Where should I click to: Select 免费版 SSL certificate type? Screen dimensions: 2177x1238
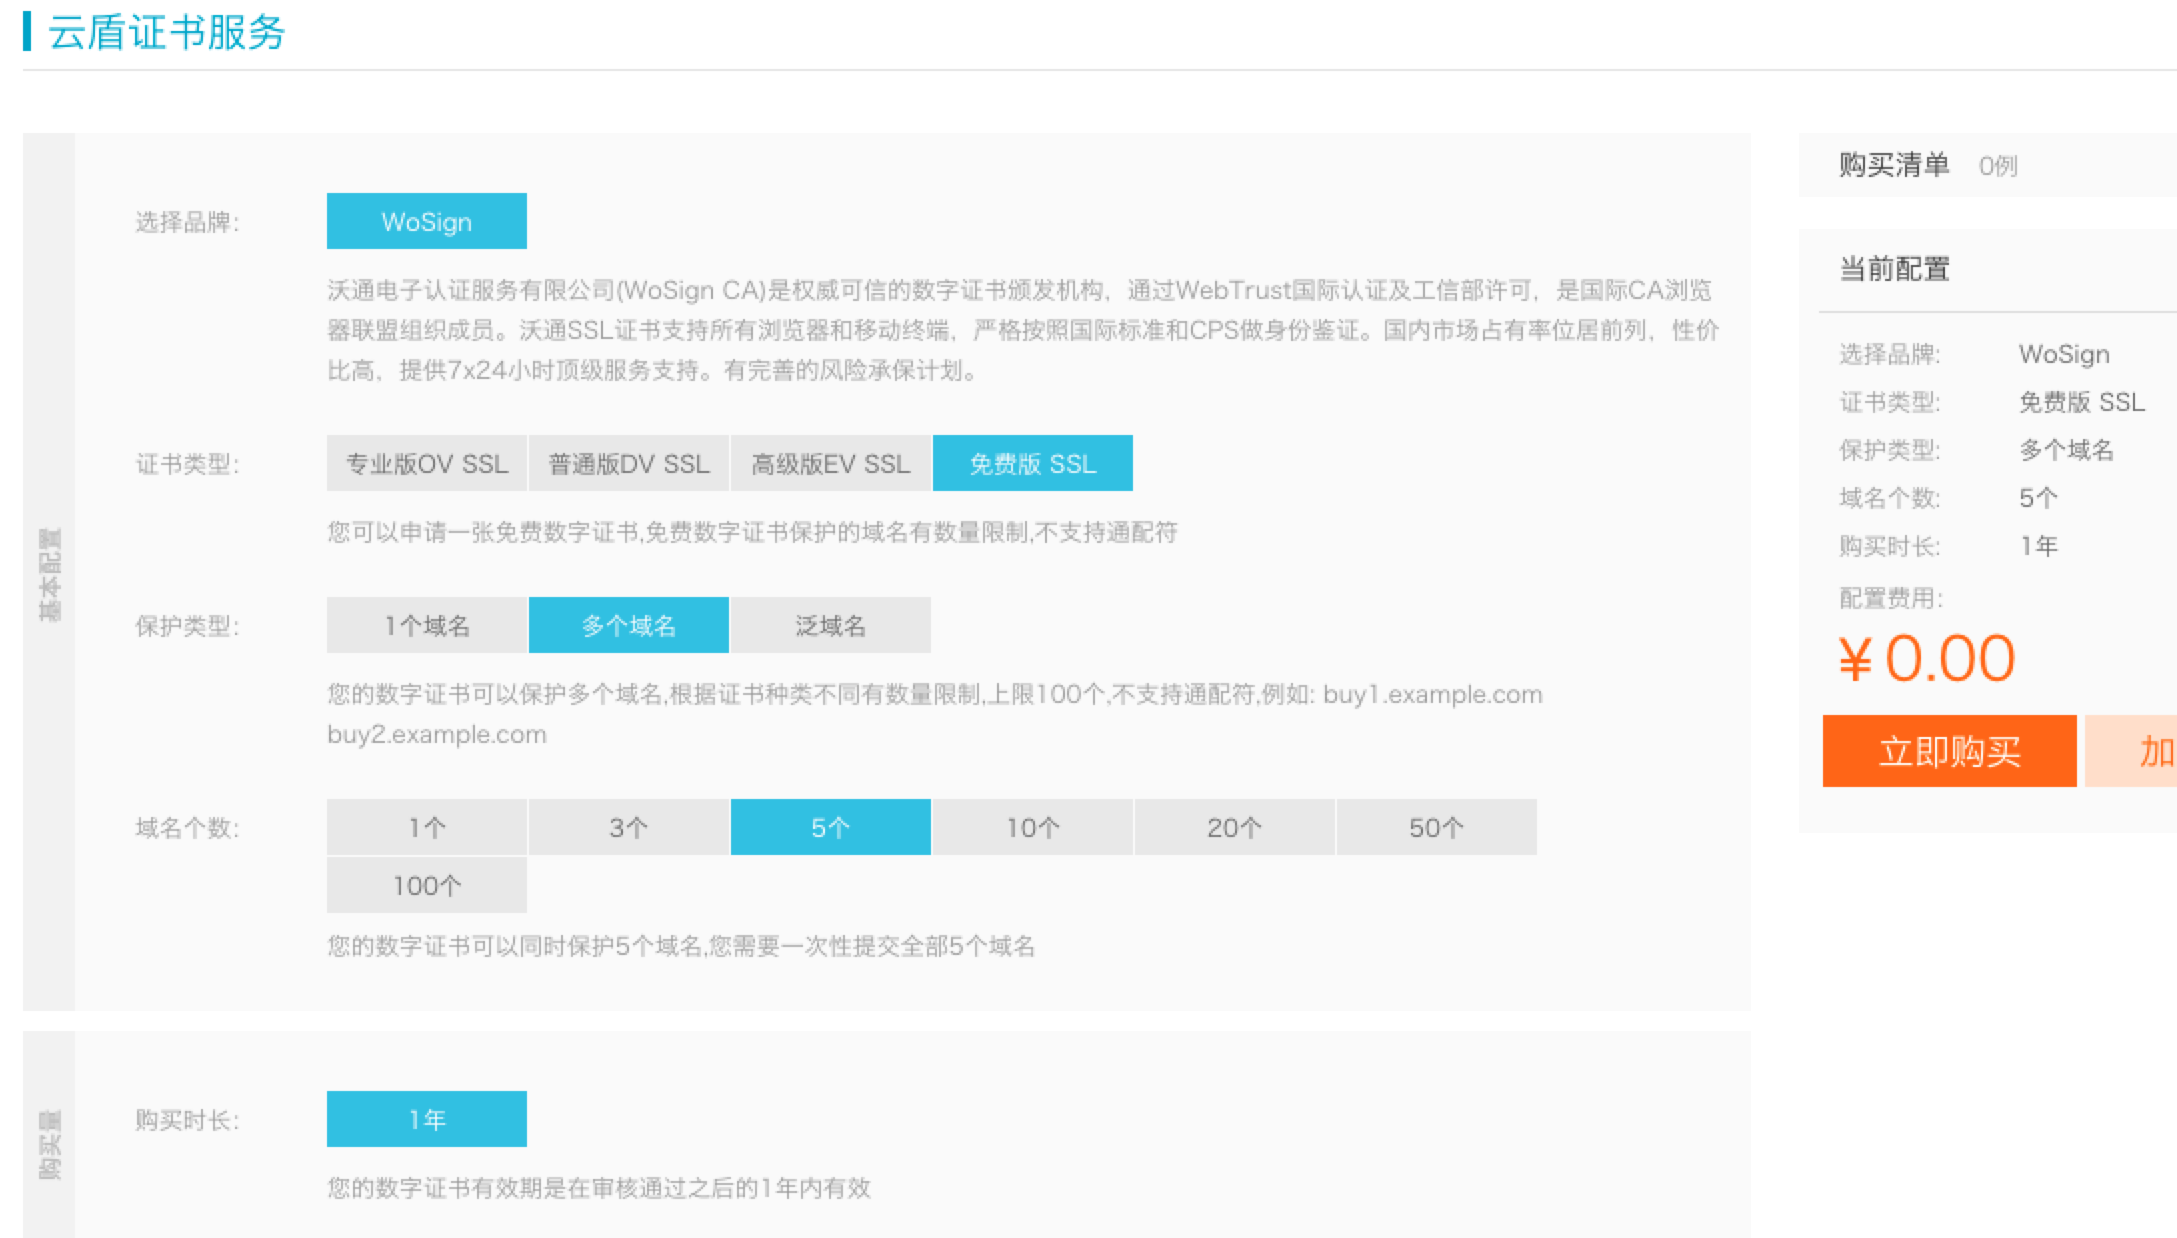tap(1032, 463)
